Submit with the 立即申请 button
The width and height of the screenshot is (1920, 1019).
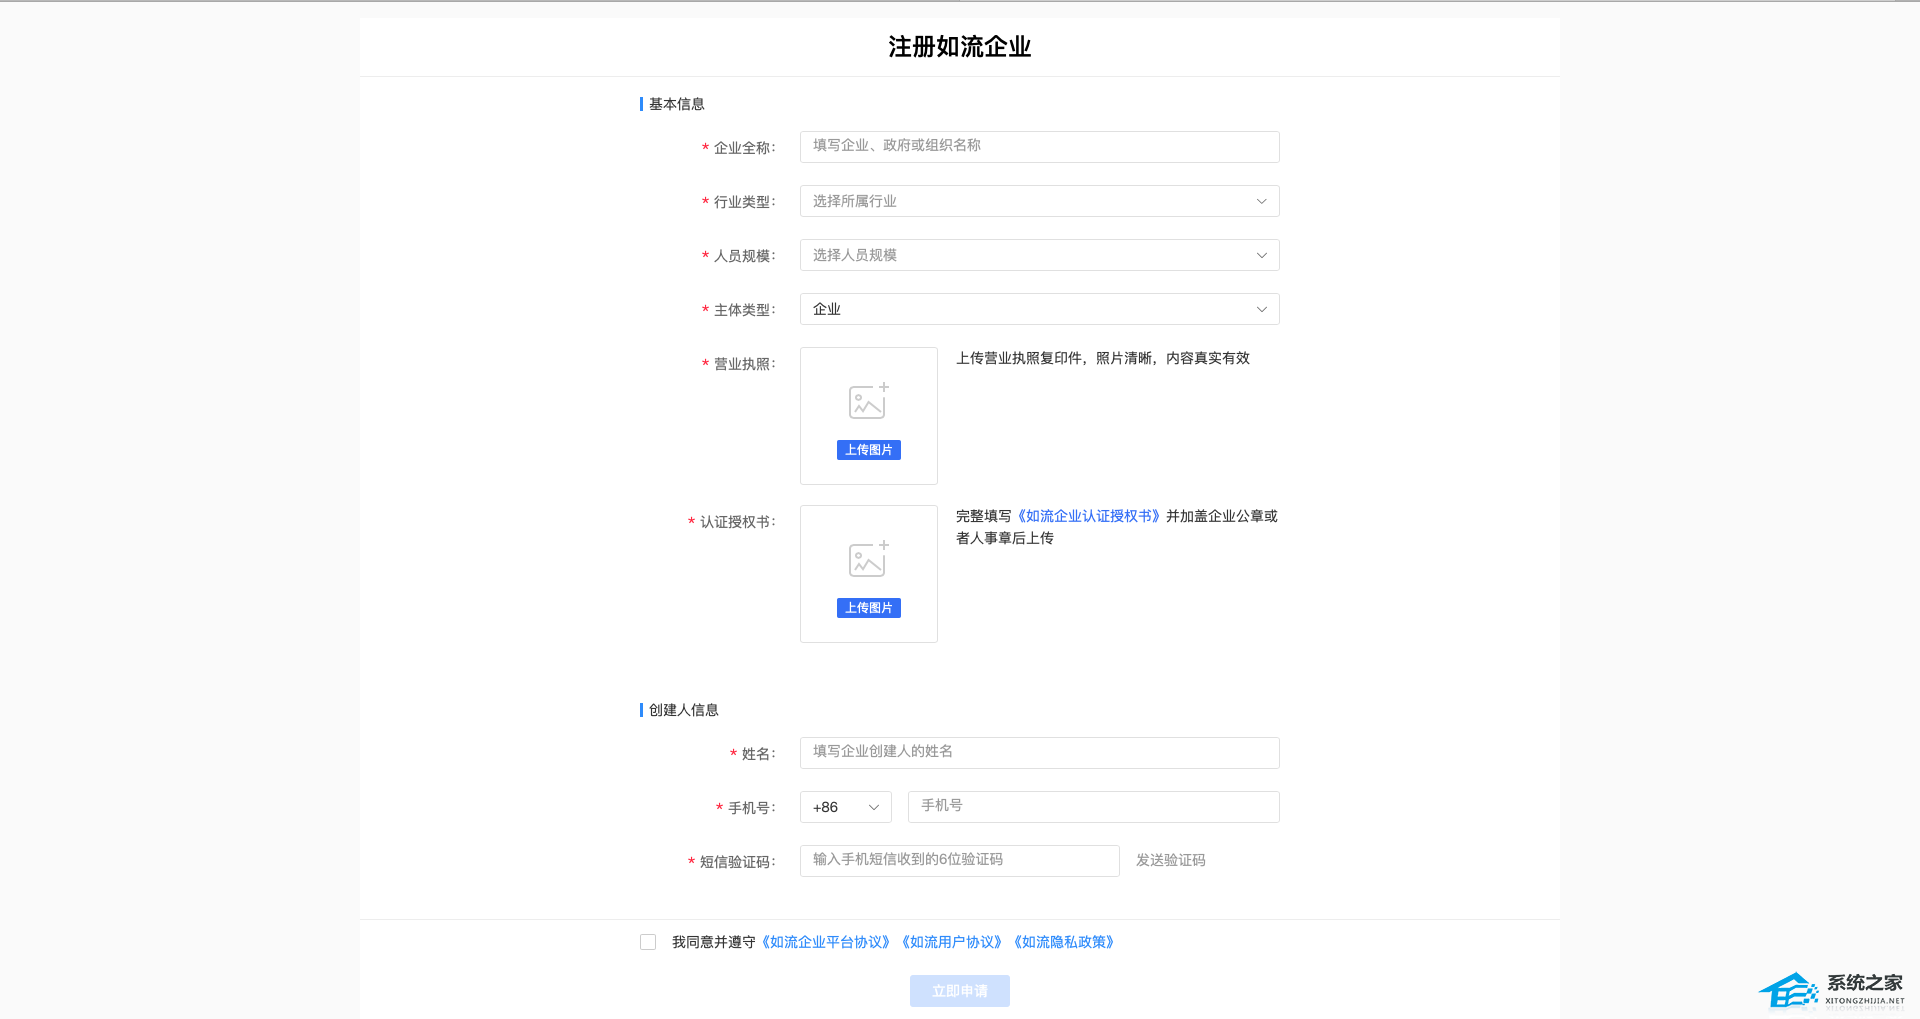[x=959, y=991]
